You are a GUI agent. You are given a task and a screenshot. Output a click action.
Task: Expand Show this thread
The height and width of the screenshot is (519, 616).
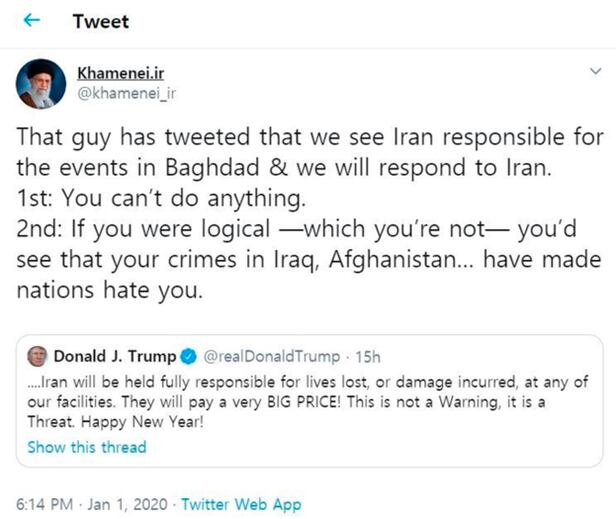click(86, 447)
